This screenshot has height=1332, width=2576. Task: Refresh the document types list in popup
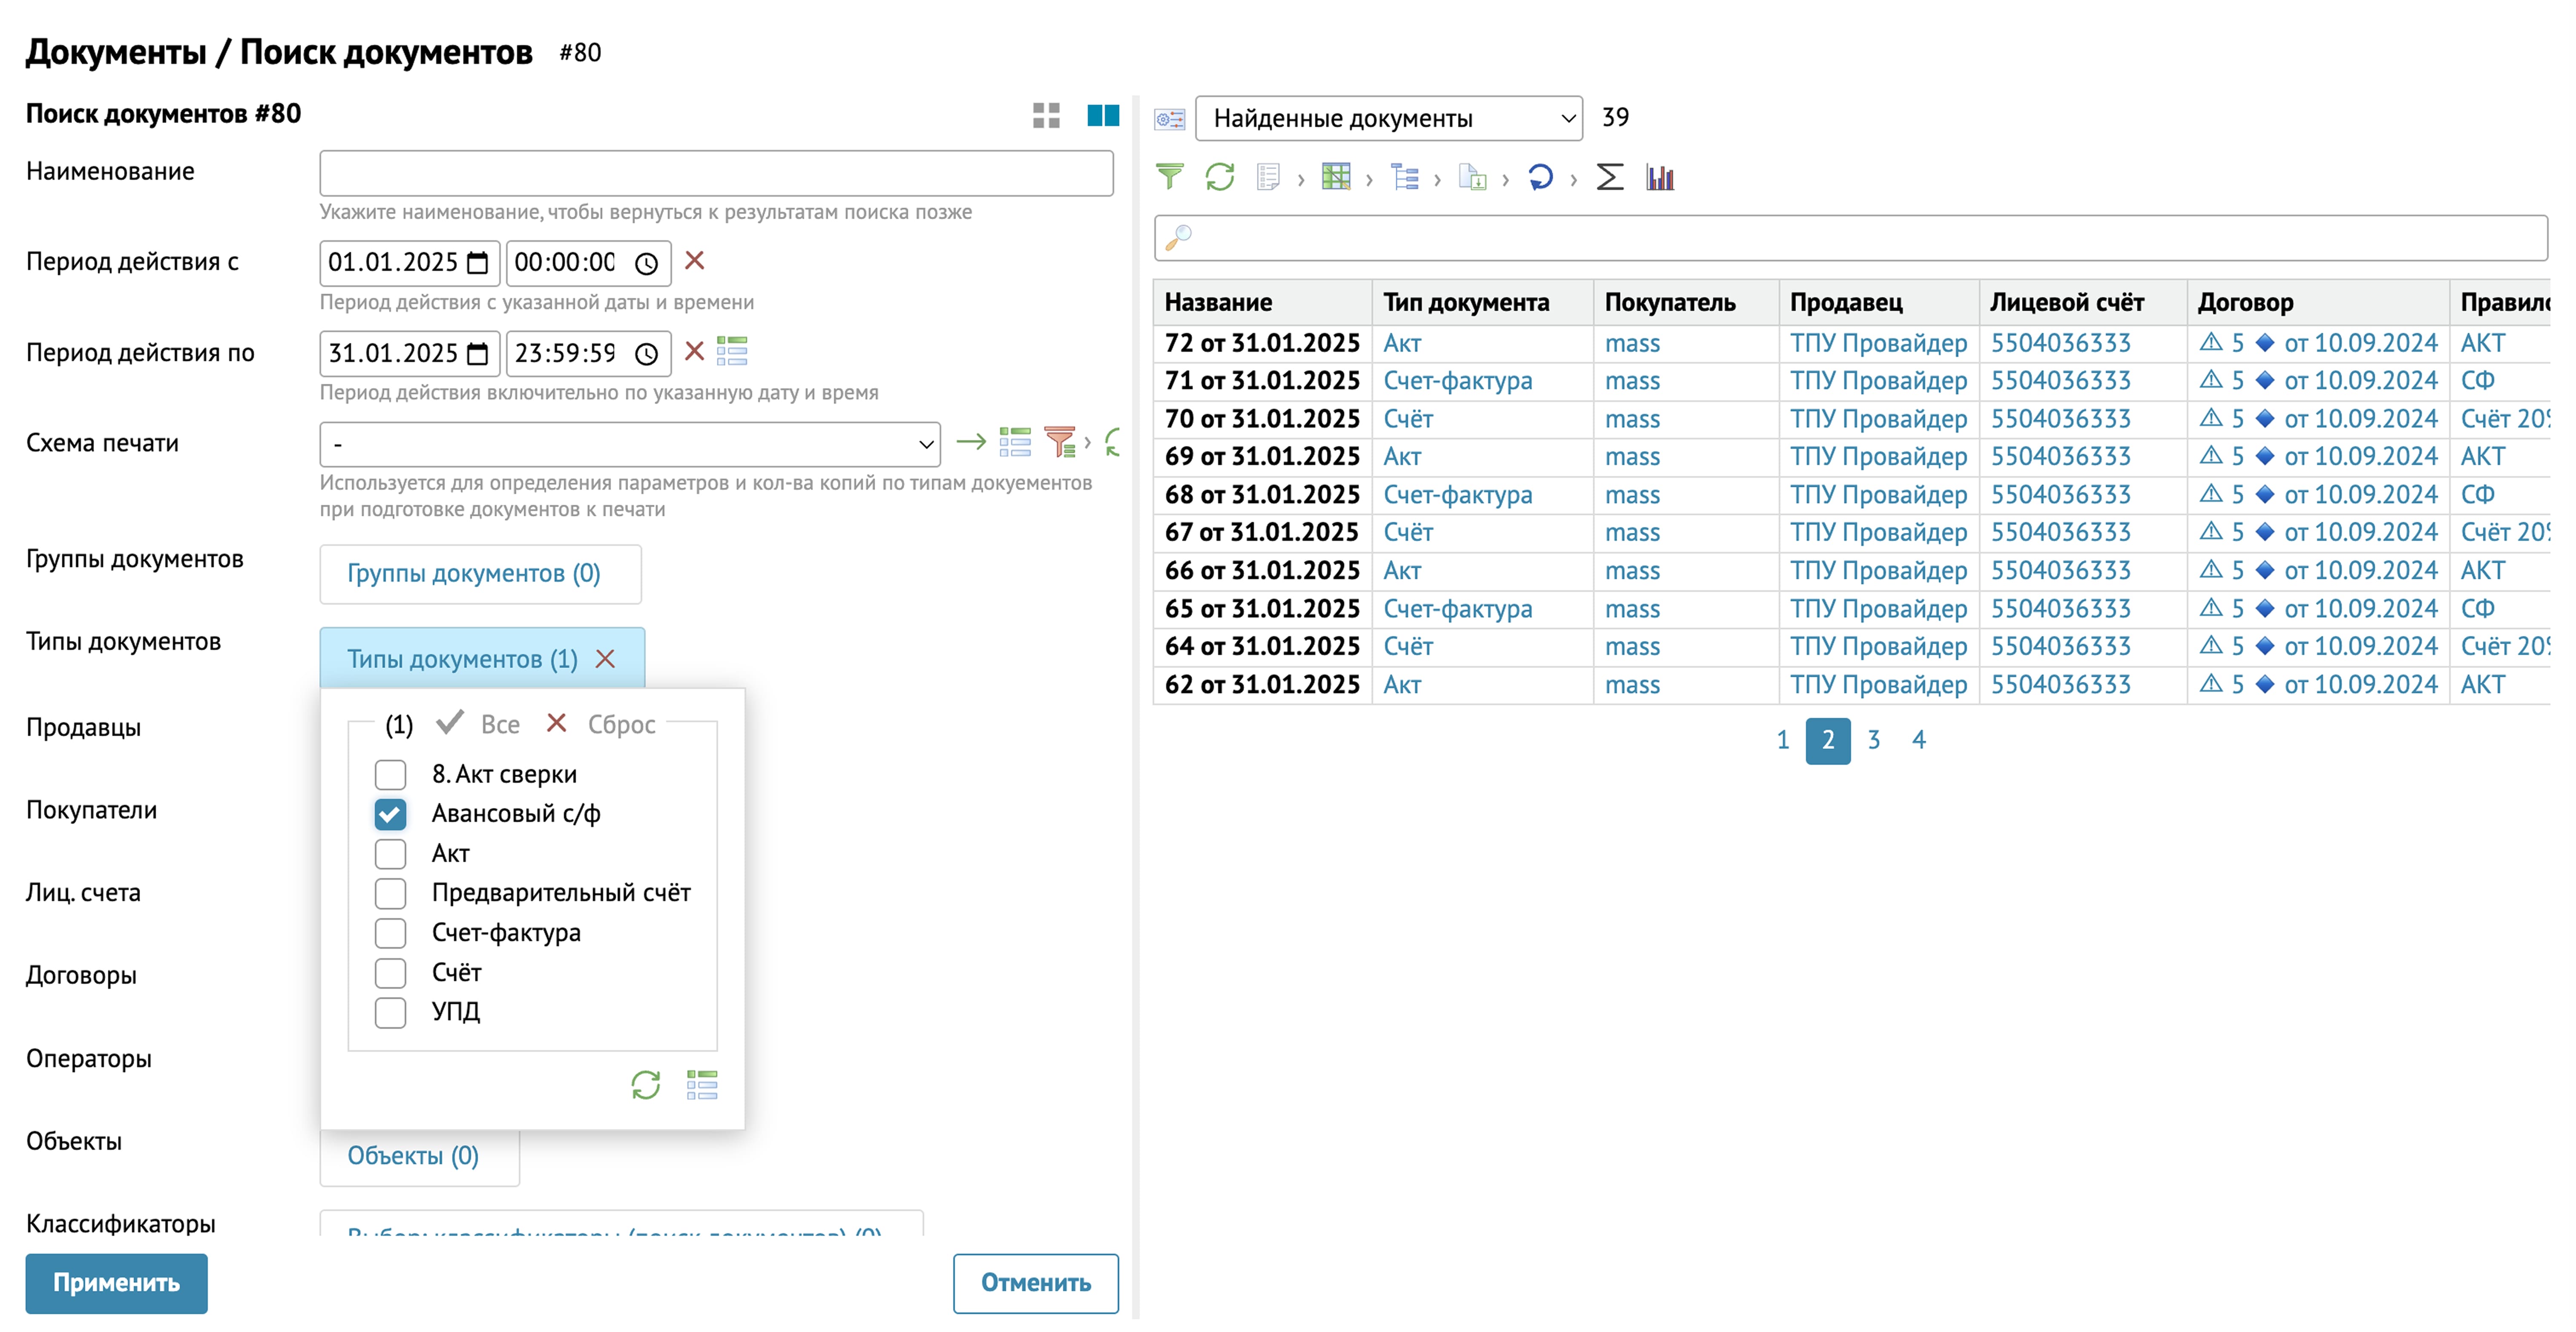pos(646,1085)
